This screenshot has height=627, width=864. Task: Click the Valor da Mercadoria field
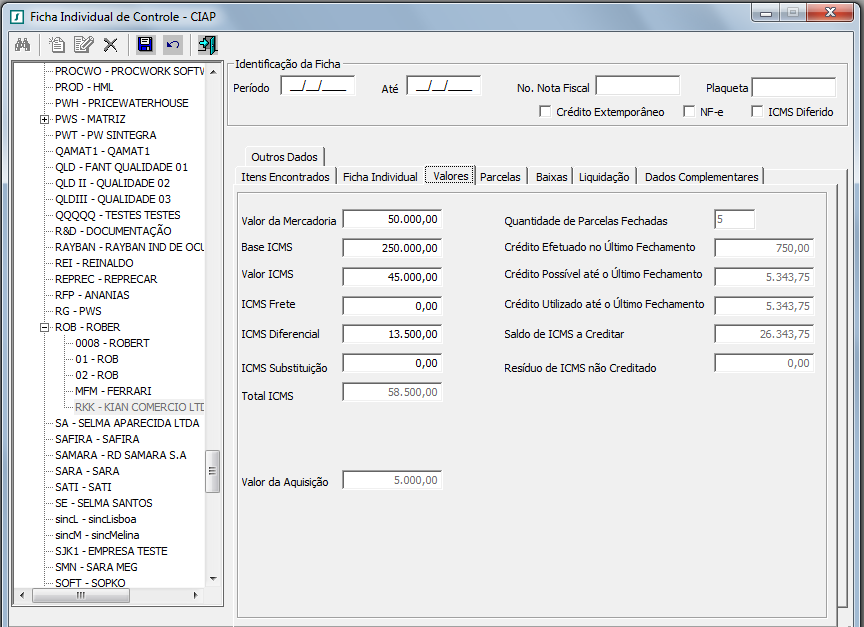click(x=391, y=220)
